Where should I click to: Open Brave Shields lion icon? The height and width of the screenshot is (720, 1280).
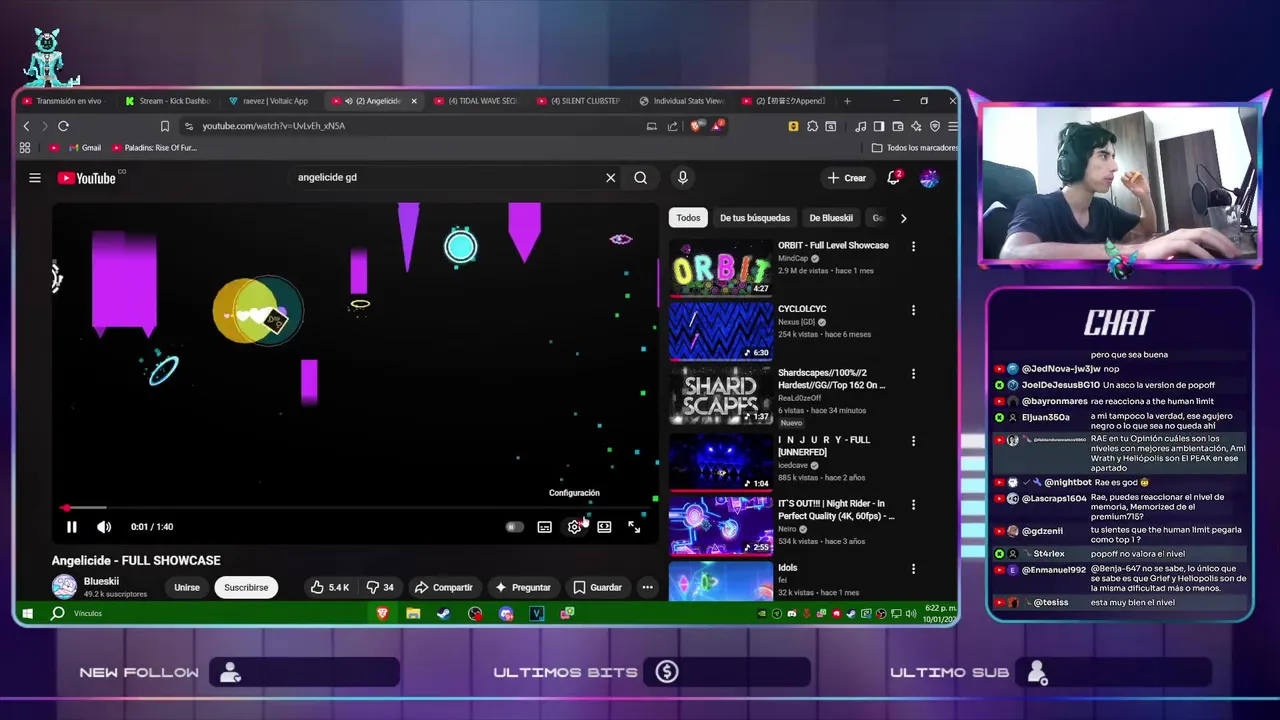point(698,126)
